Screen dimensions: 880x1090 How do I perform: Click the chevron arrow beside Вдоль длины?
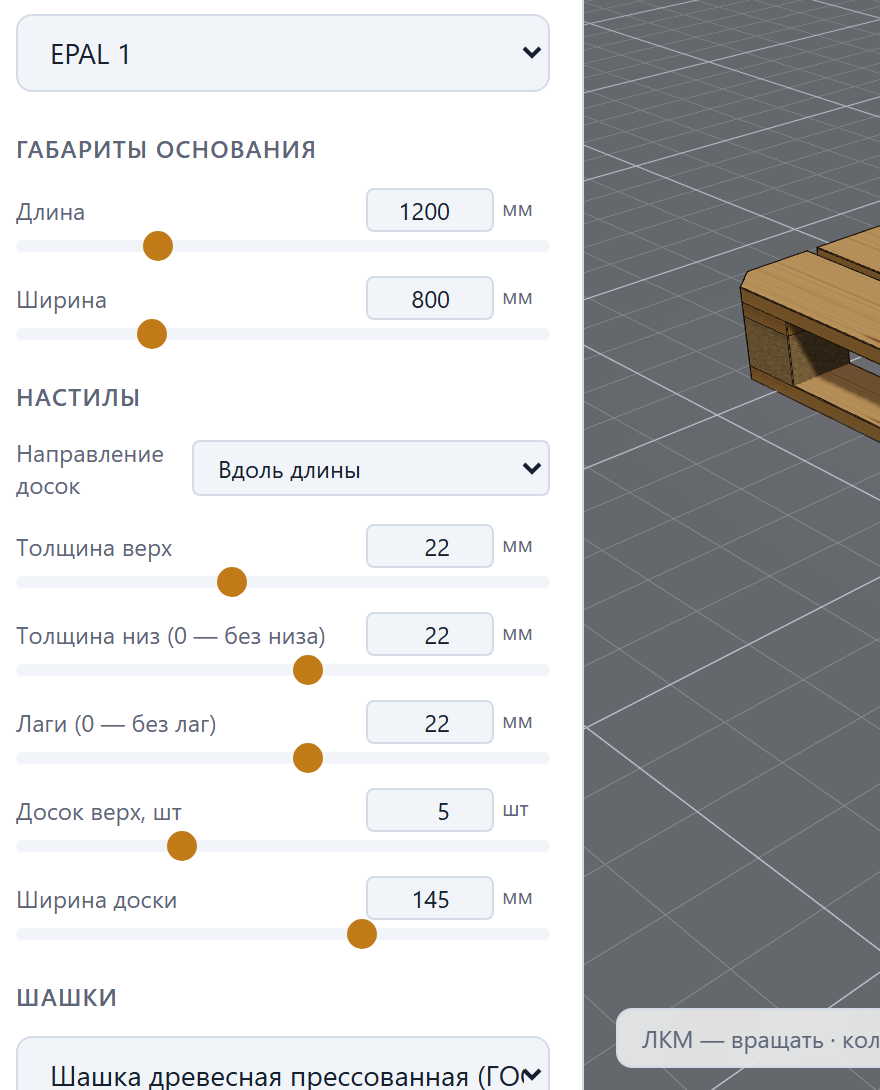point(532,469)
